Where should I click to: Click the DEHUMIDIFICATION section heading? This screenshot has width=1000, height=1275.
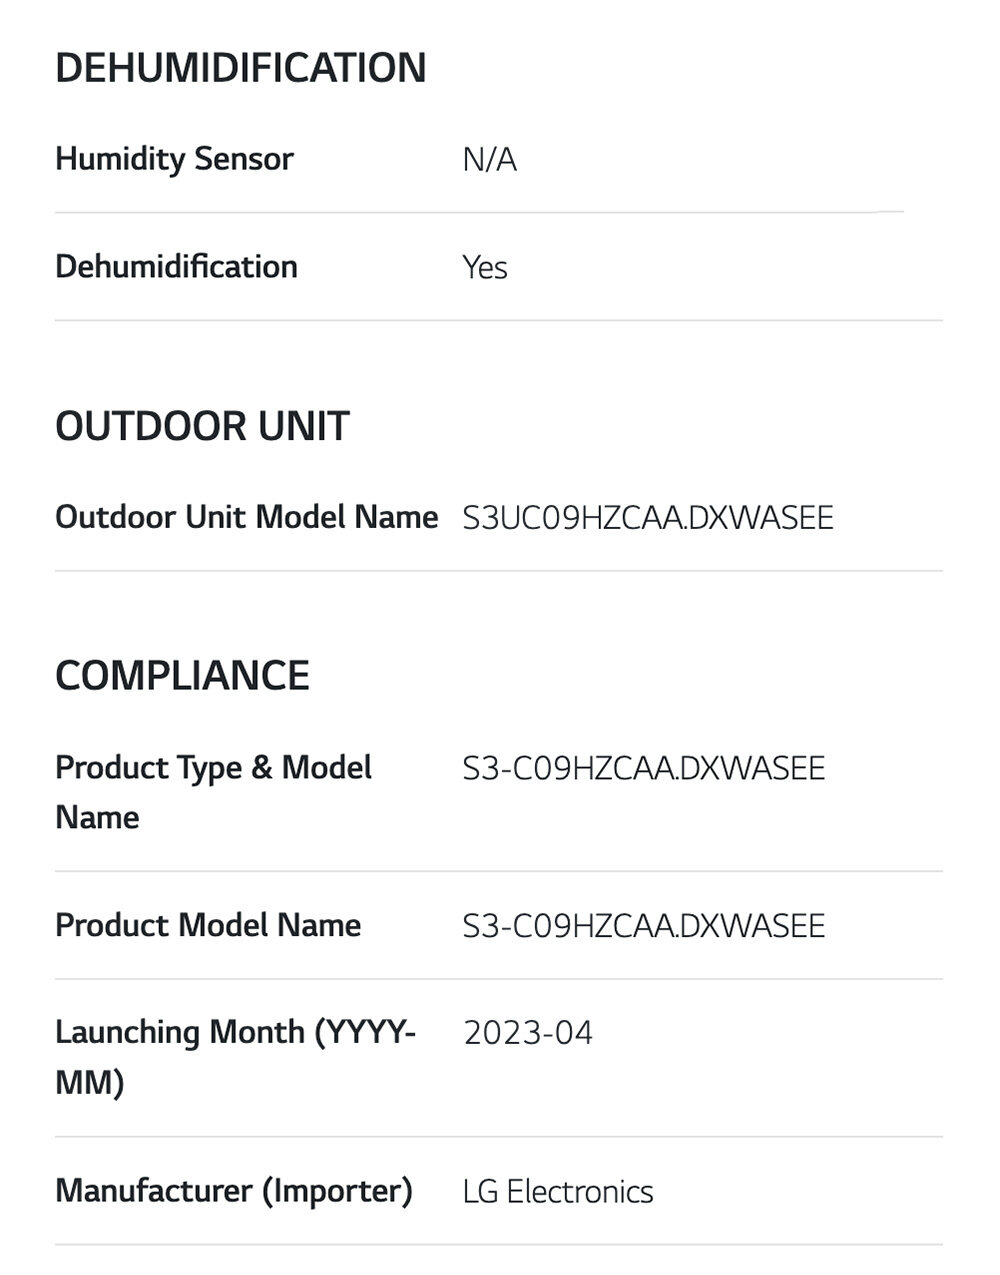click(x=241, y=68)
